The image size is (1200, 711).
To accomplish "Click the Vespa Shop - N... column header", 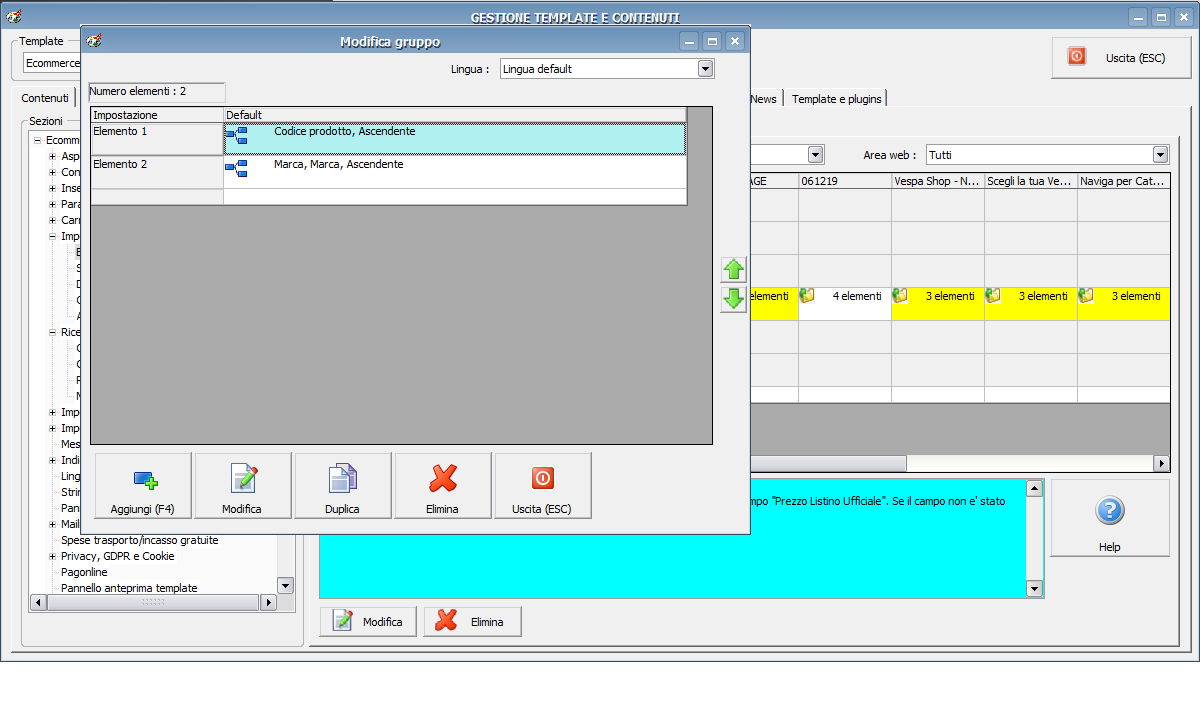I will tap(937, 181).
